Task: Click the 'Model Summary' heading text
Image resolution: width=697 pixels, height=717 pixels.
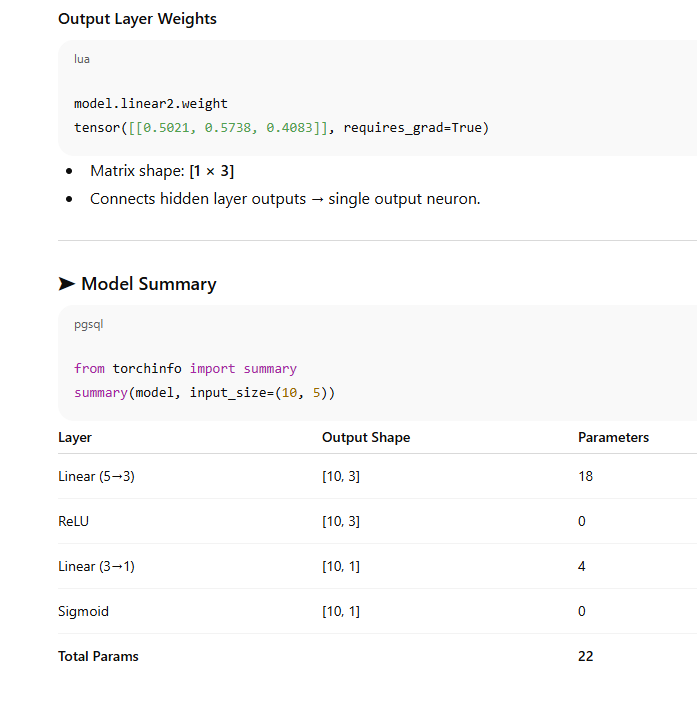Action: (148, 284)
